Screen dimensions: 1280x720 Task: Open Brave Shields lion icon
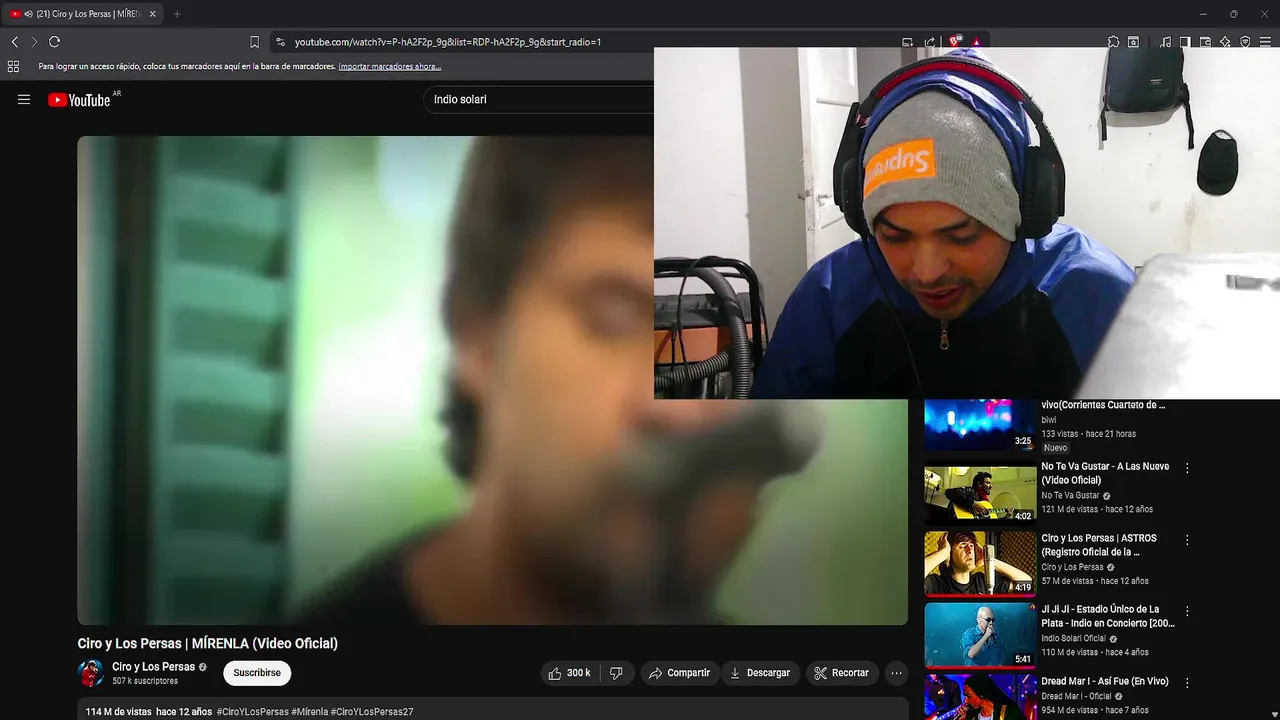click(x=956, y=42)
